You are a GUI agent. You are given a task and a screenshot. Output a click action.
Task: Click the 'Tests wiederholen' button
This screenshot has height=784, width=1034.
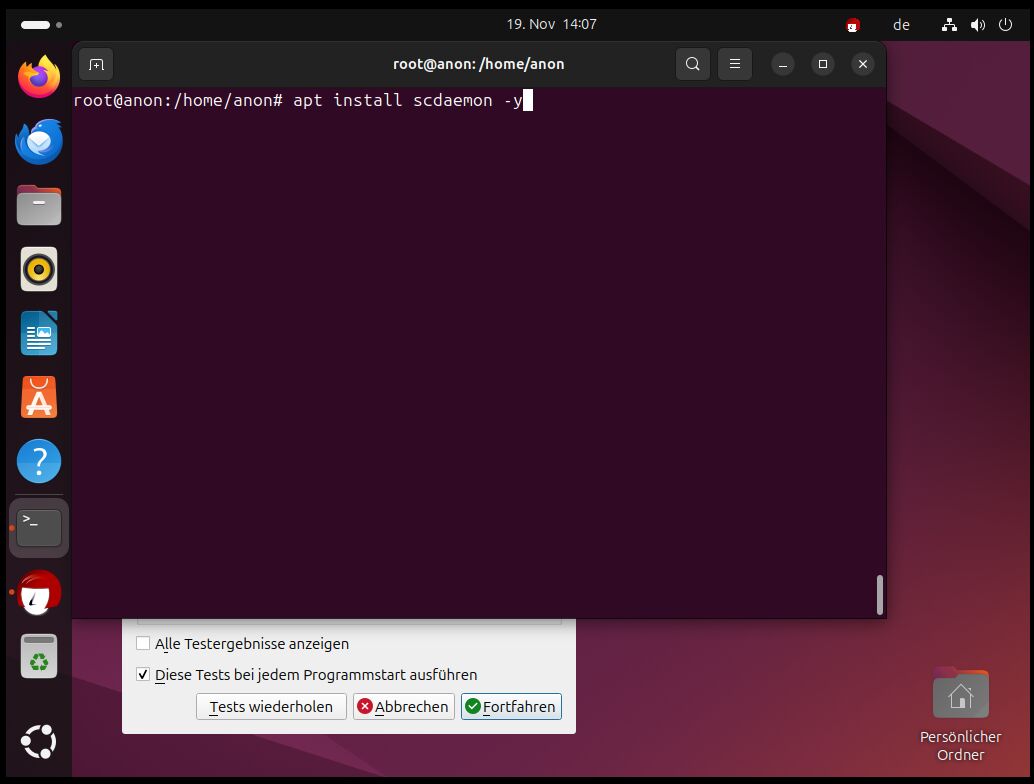(271, 706)
